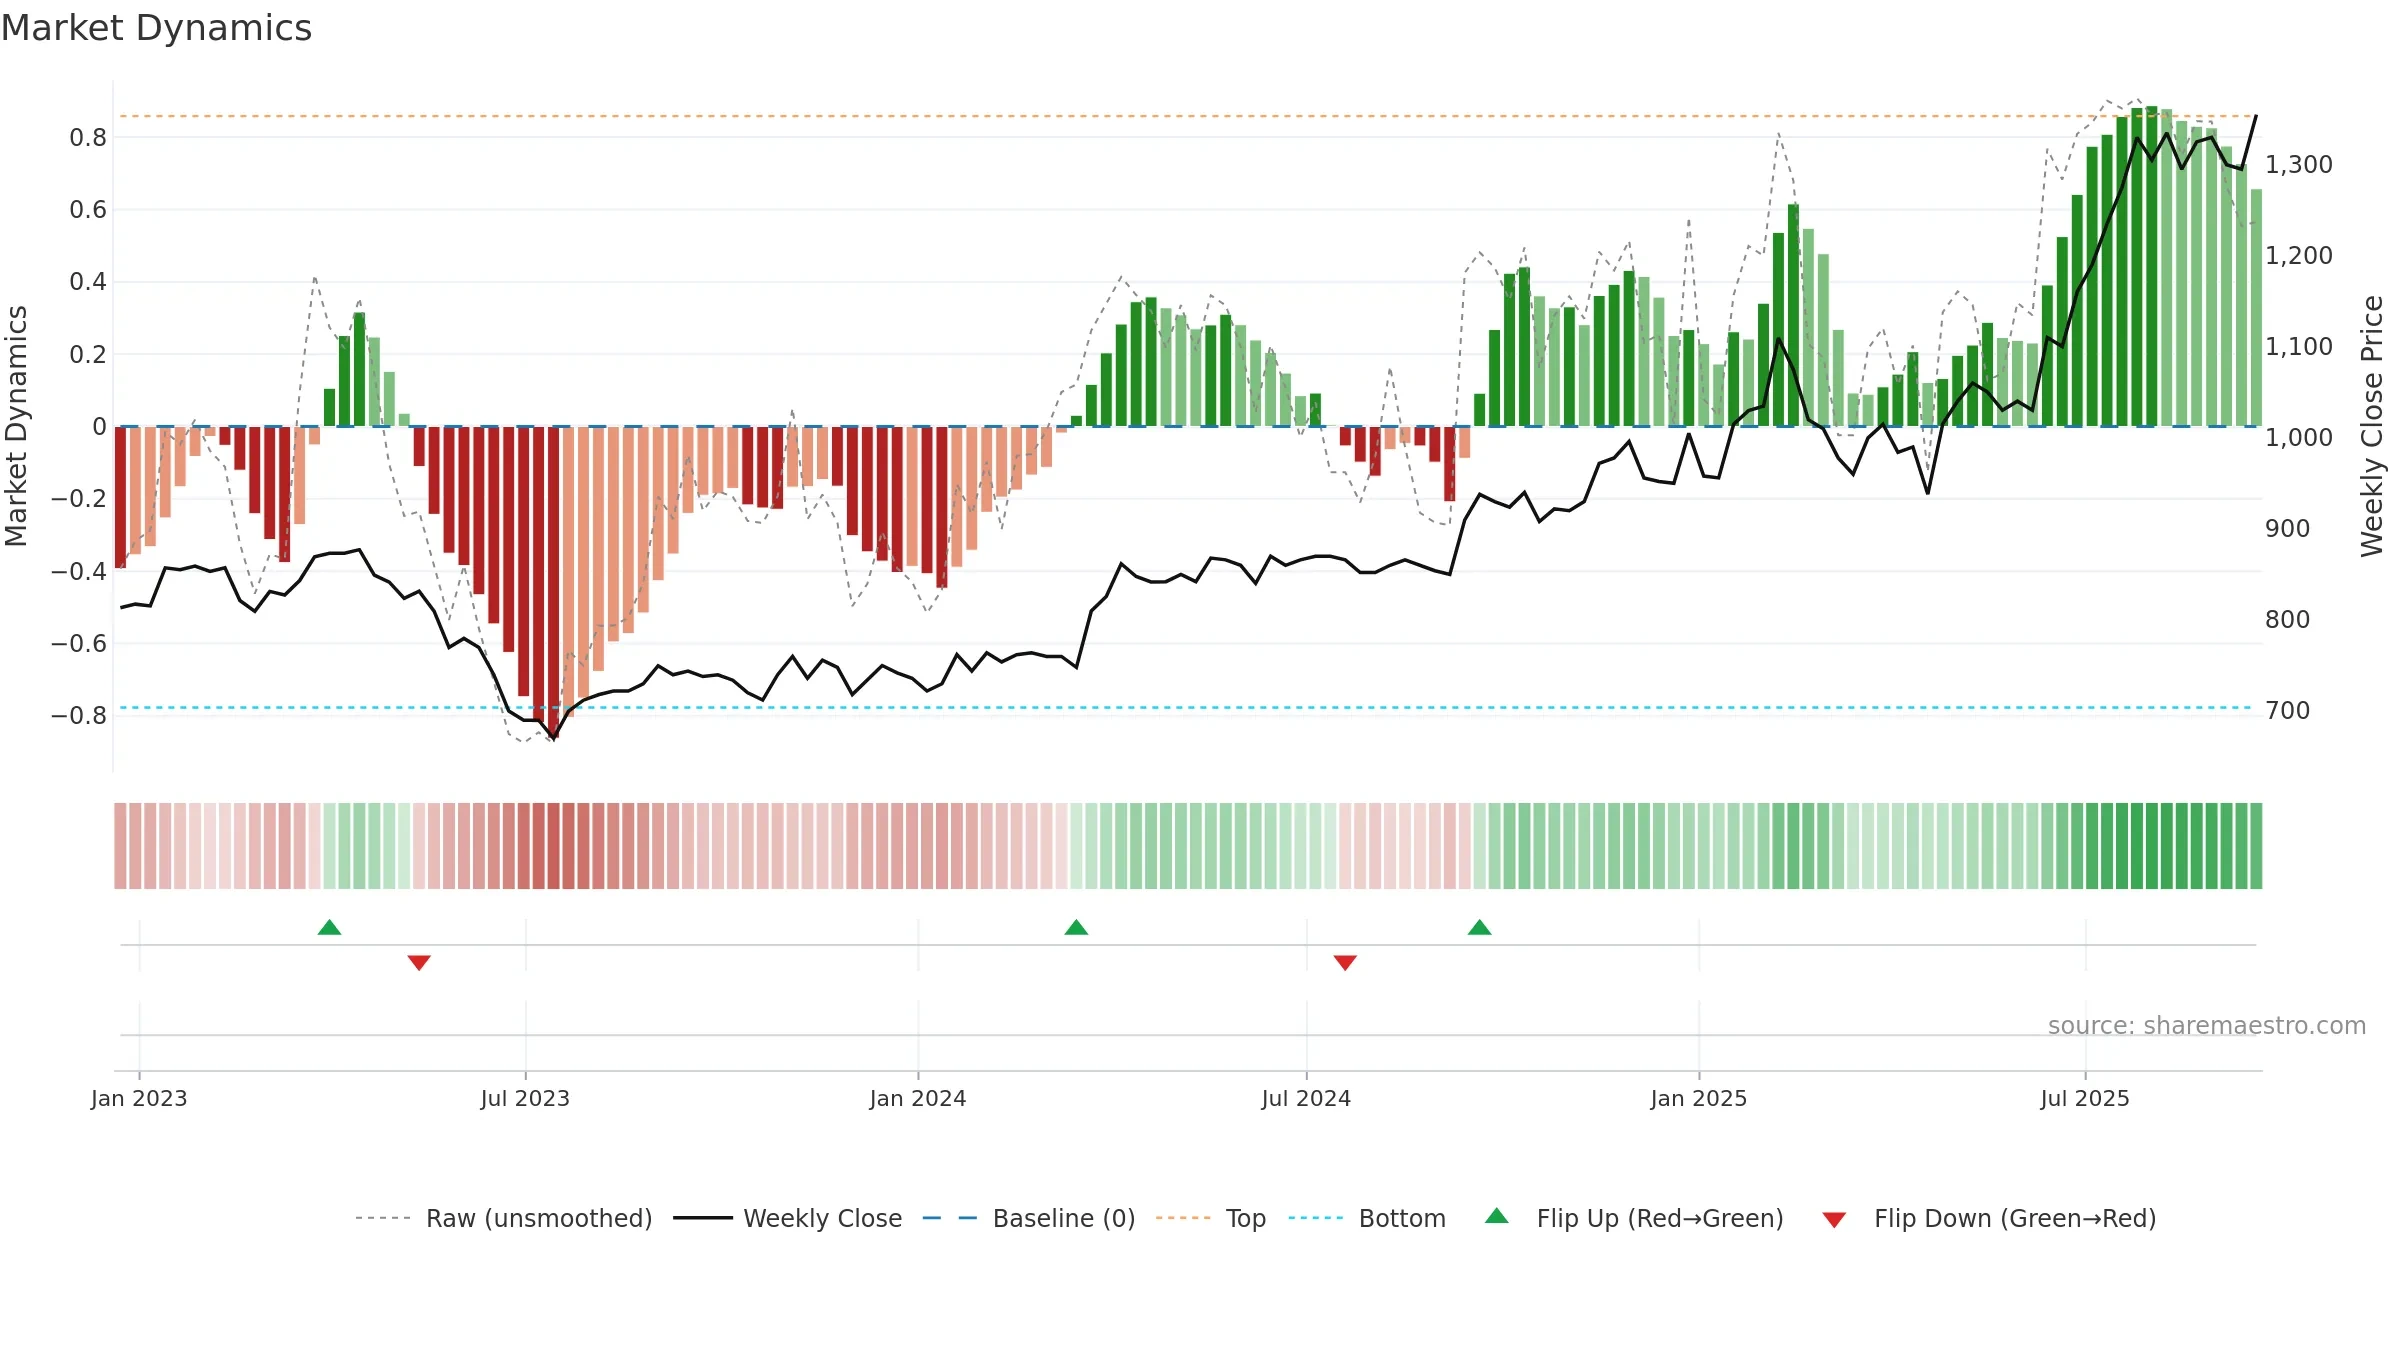Image resolution: width=2400 pixels, height=1350 pixels.
Task: Click the 0.8 left axis label
Action: point(88,137)
